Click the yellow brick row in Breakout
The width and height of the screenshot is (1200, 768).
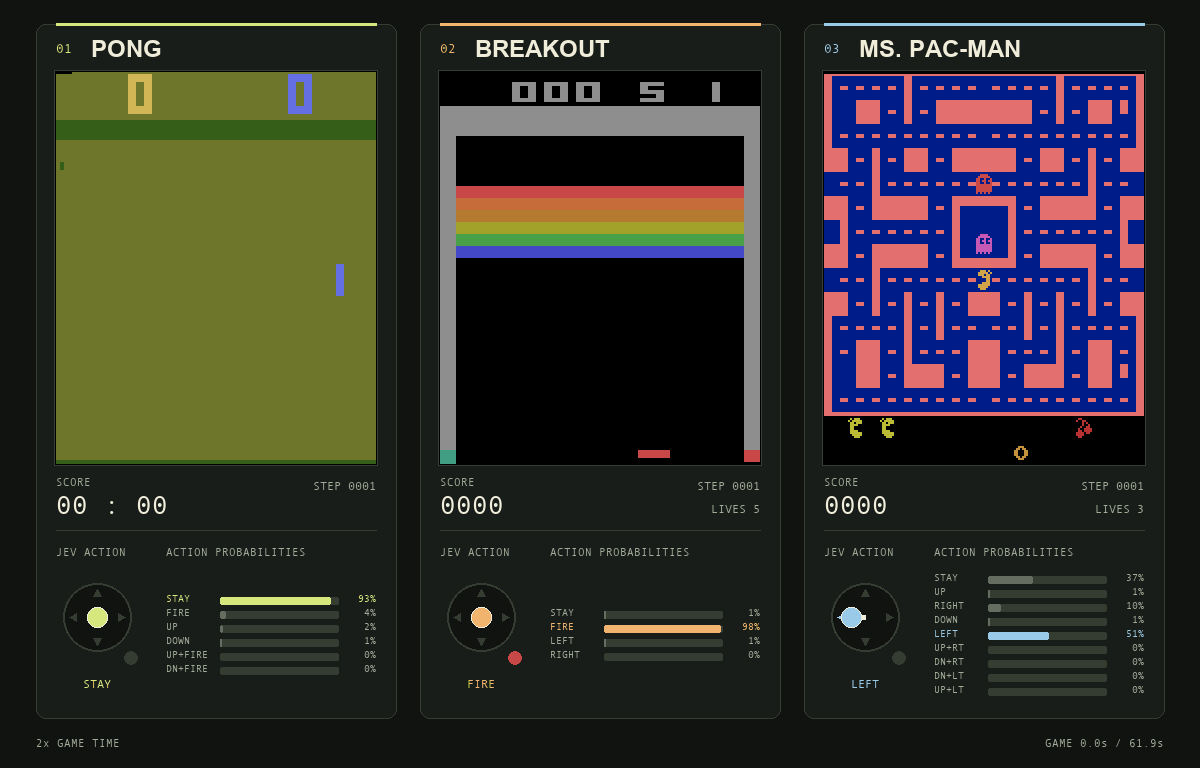(600, 228)
